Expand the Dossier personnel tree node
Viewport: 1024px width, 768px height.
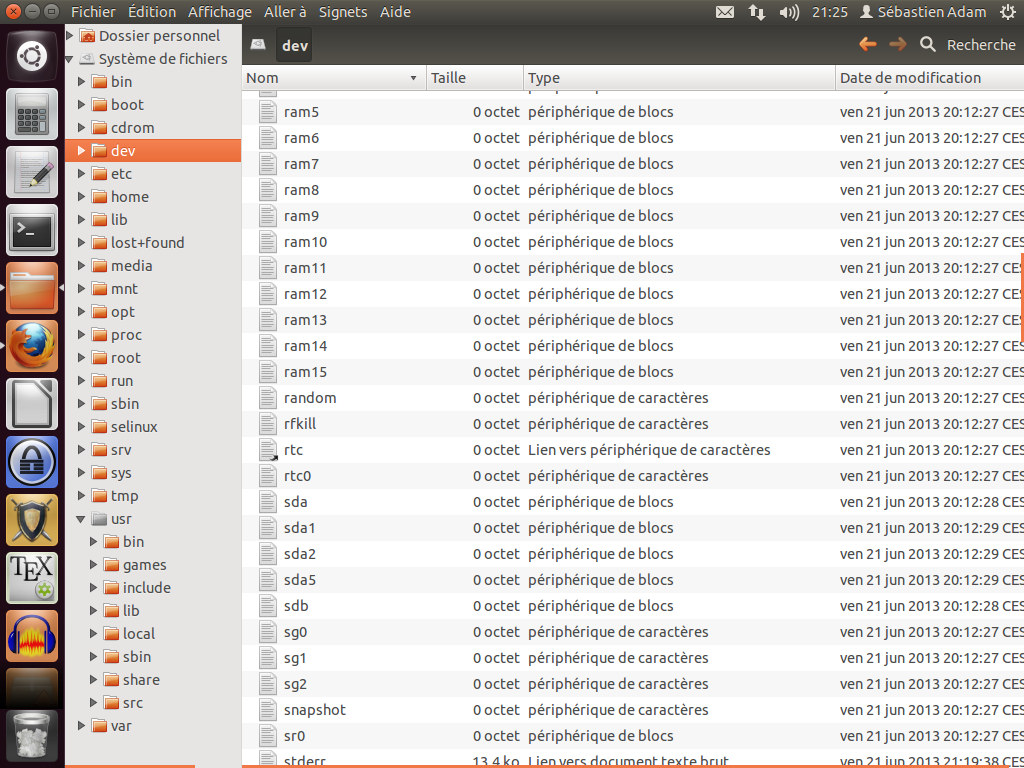pyautogui.click(x=70, y=36)
